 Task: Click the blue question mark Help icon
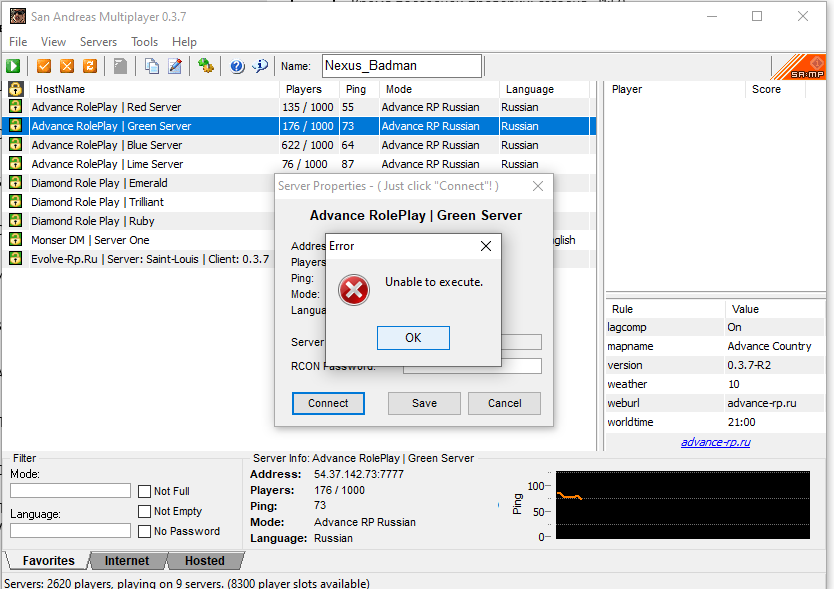tap(237, 66)
